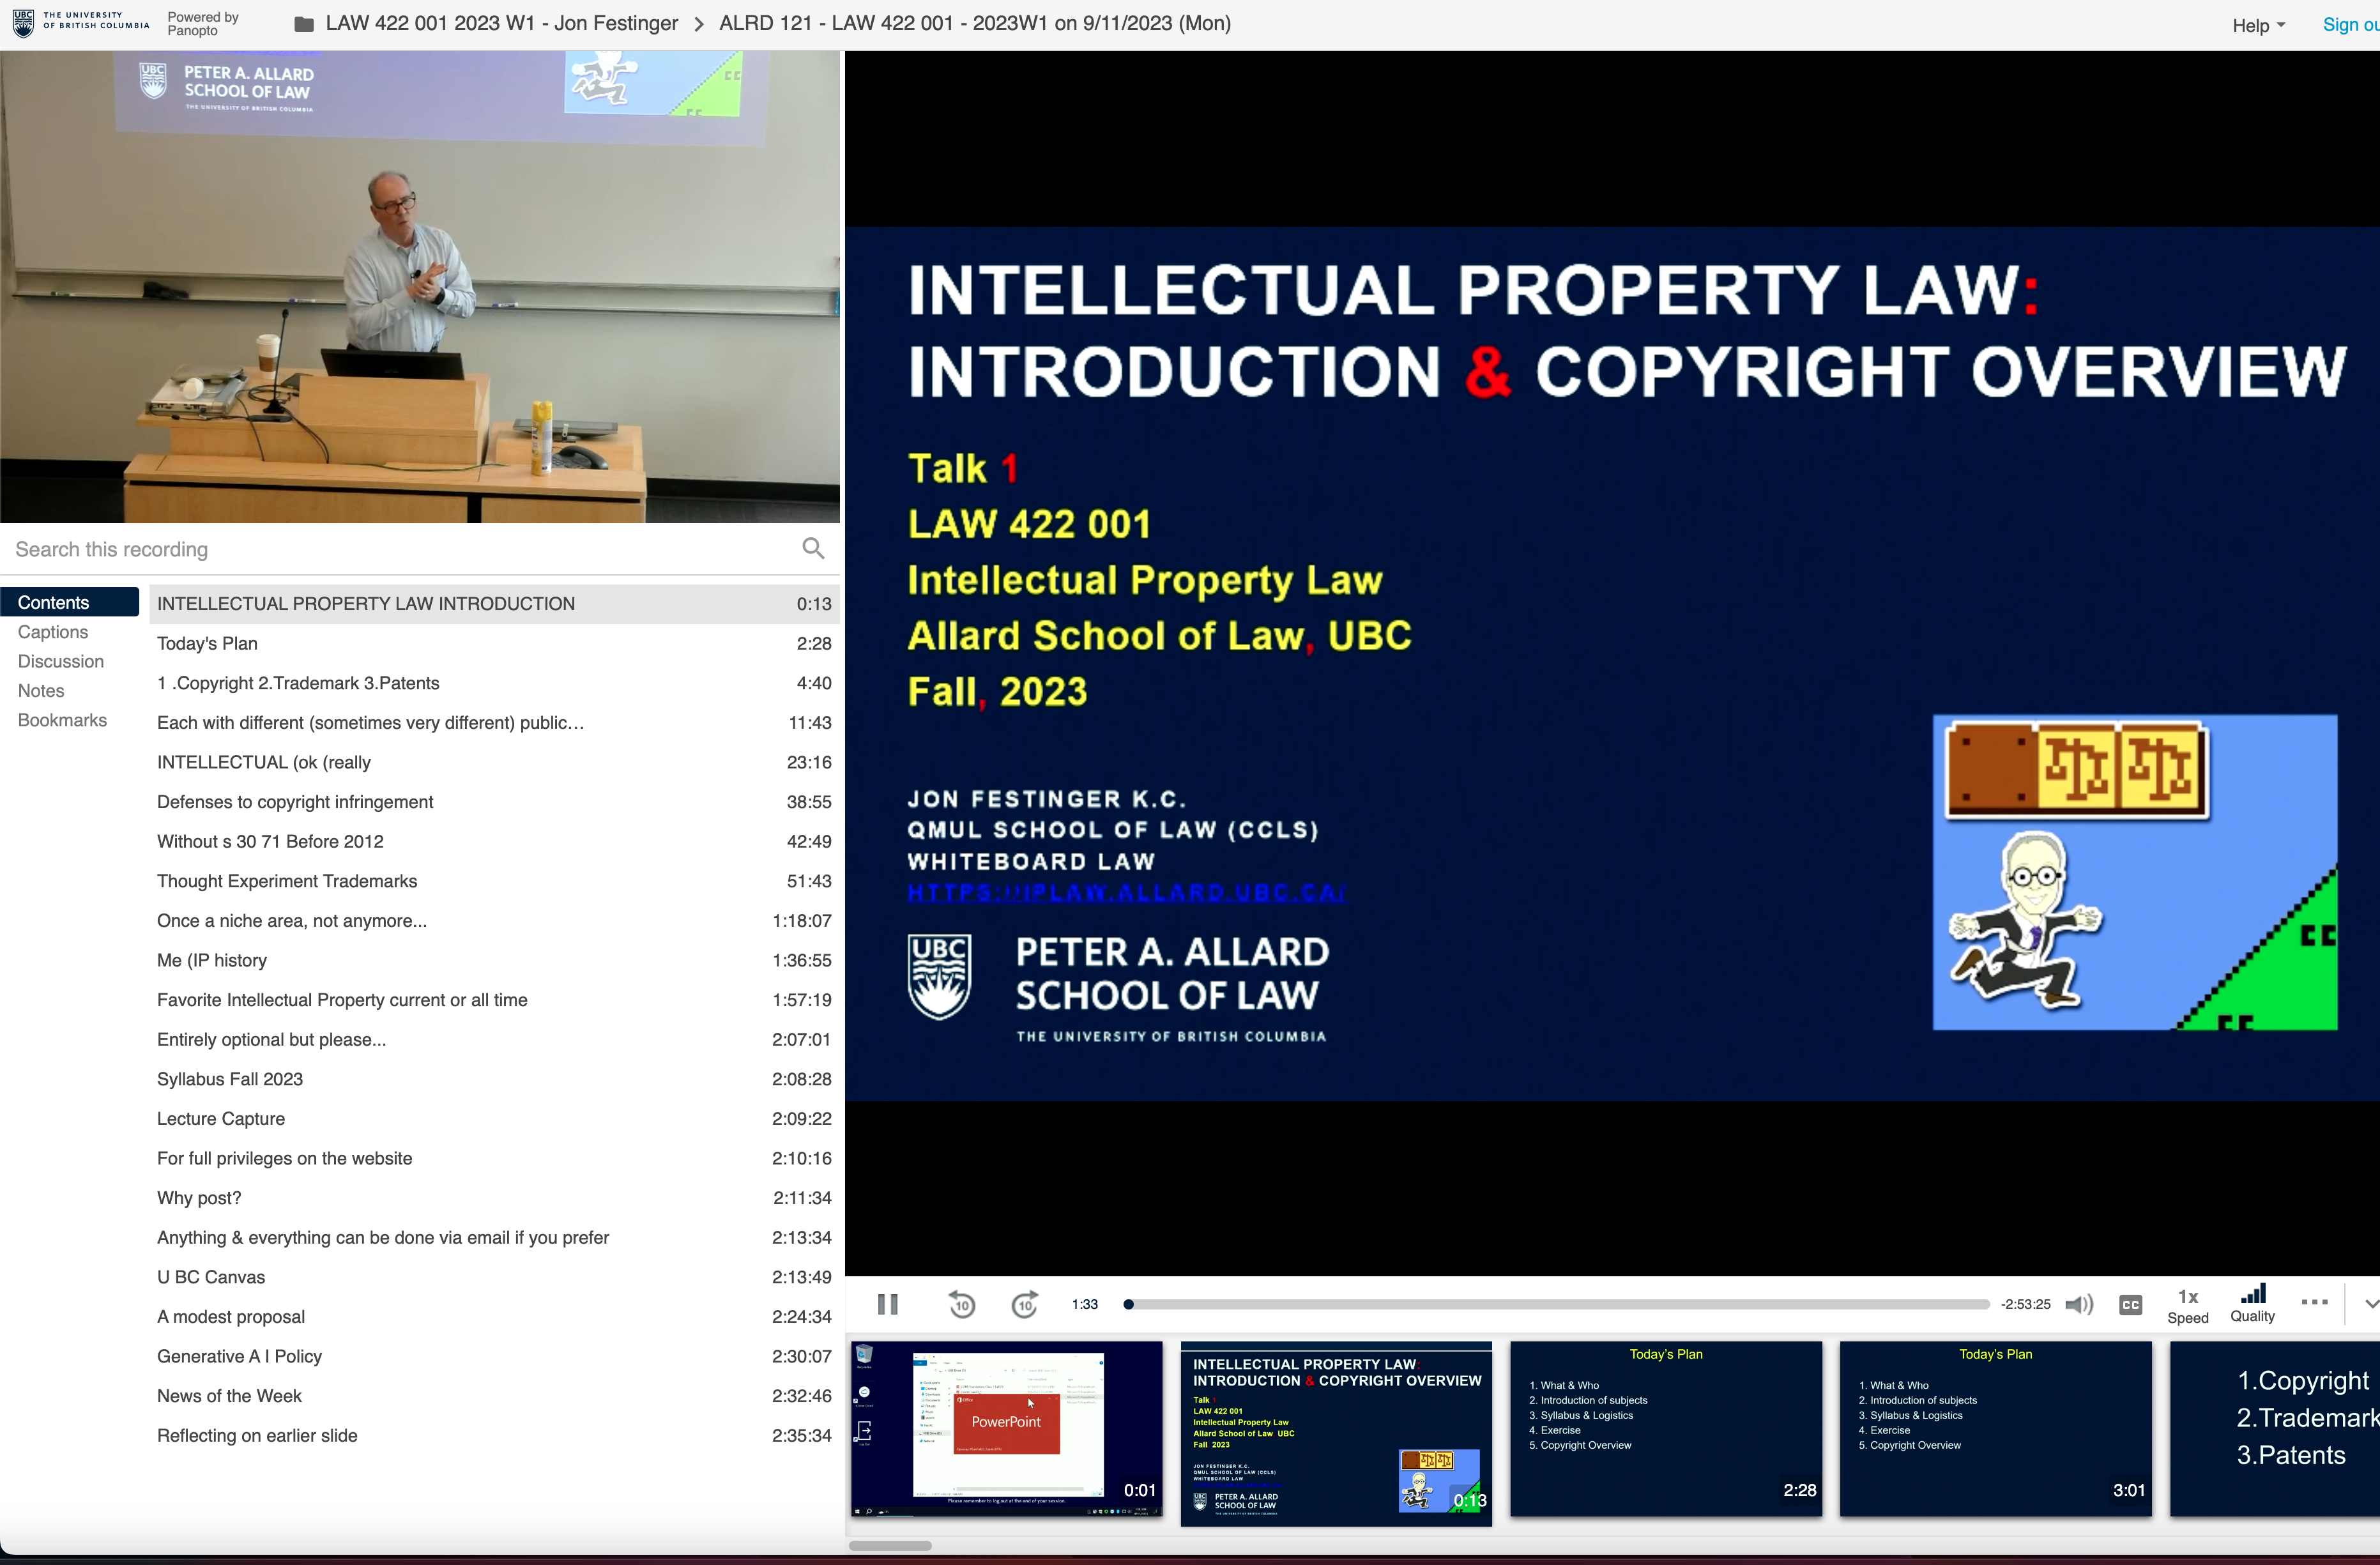This screenshot has height=1565, width=2380.
Task: Jump to the Today's Plan contents entry
Action: 494,643
